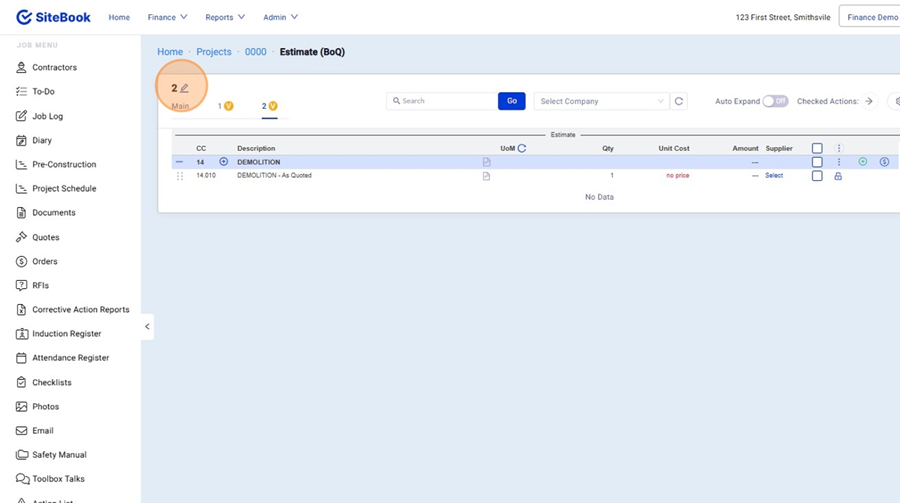Open the note icon on the 14.010 row

[487, 176]
